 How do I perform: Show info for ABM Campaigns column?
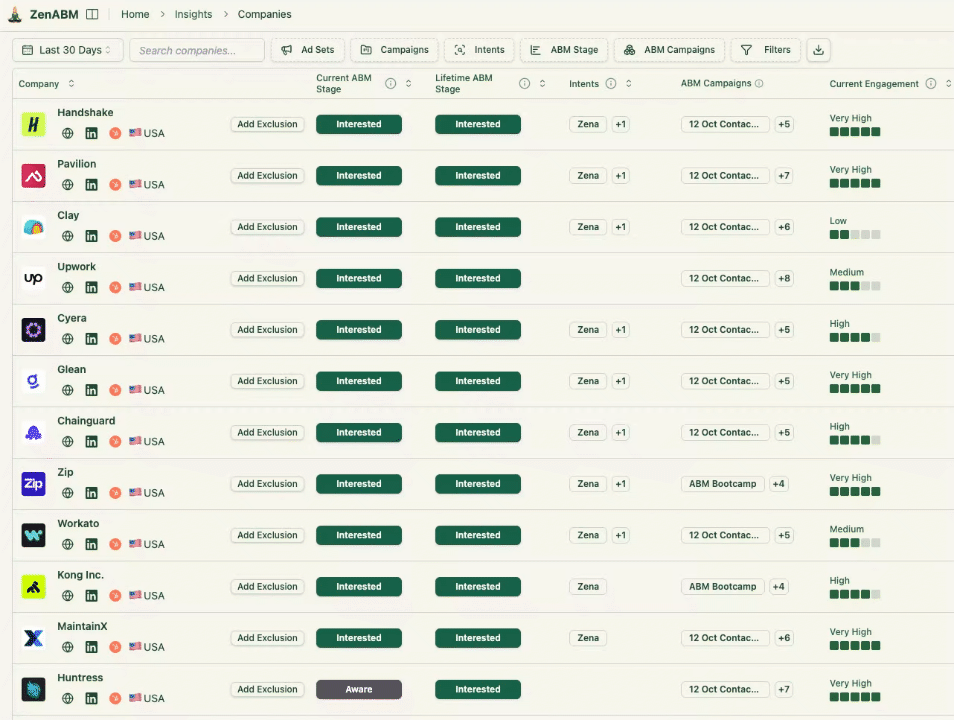[x=759, y=83]
